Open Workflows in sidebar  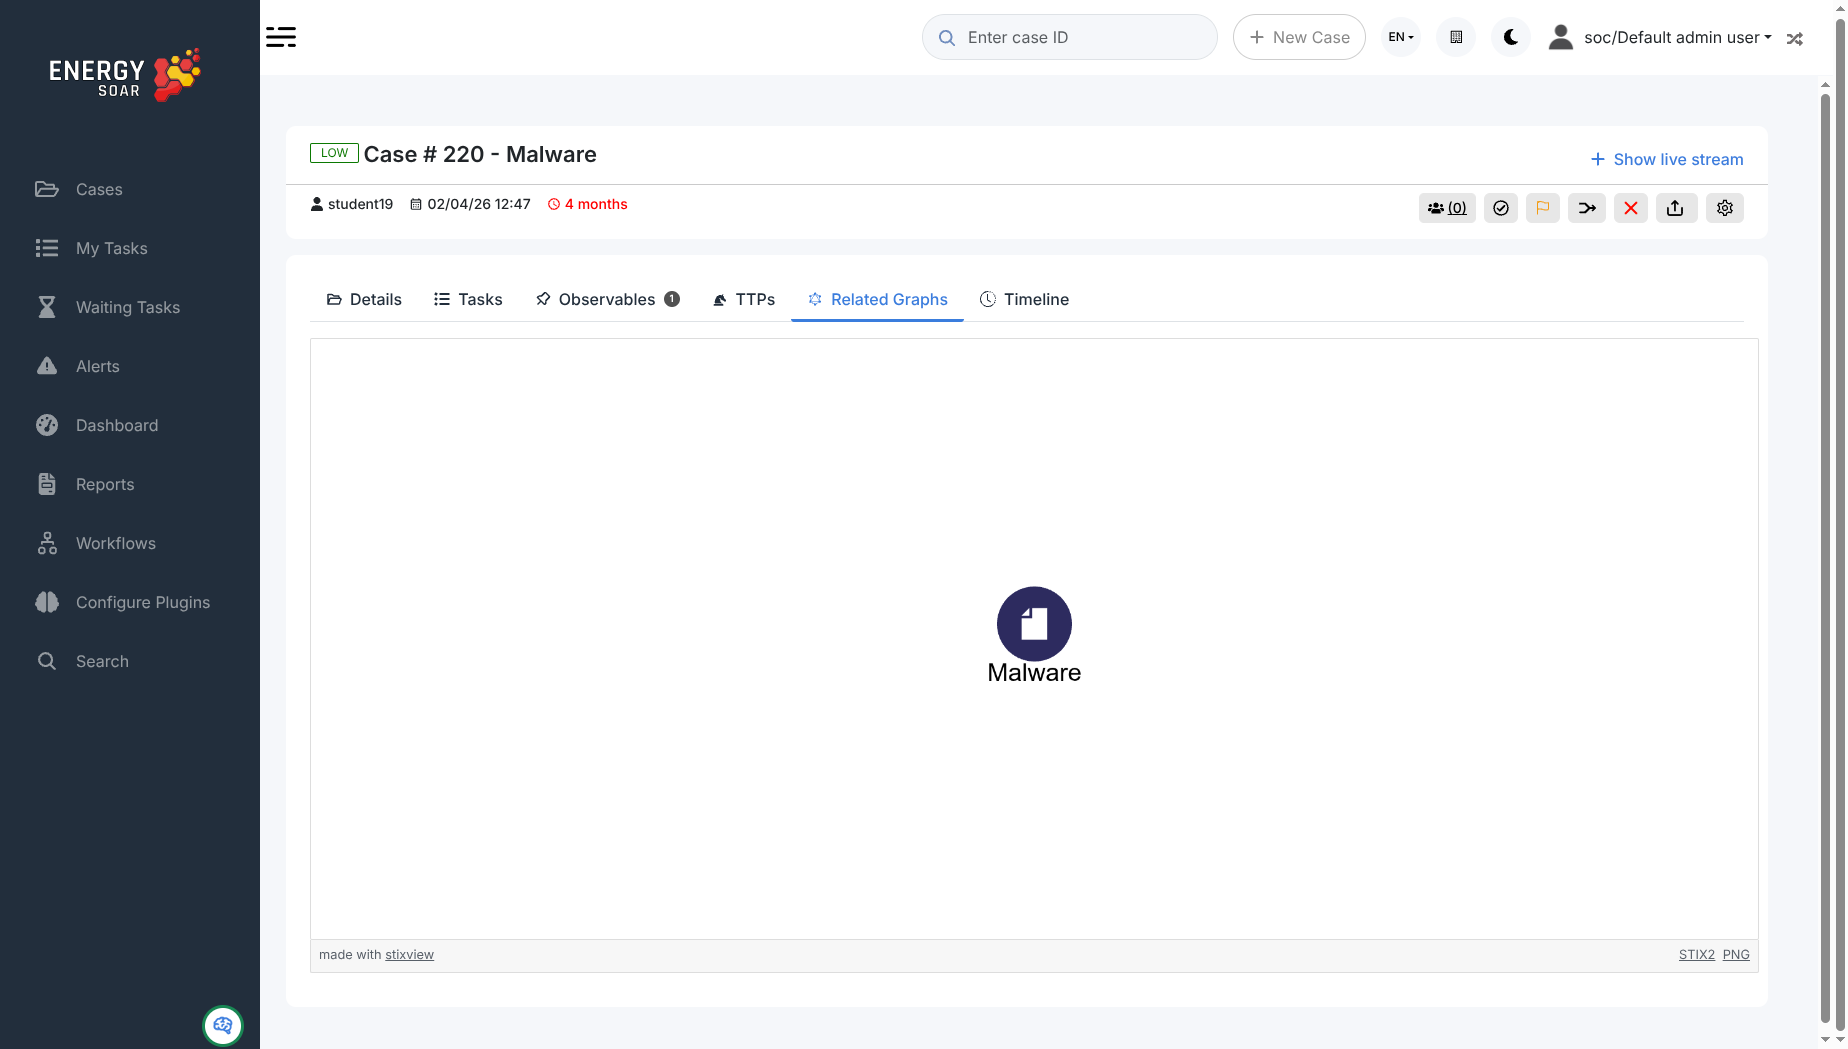point(96,543)
